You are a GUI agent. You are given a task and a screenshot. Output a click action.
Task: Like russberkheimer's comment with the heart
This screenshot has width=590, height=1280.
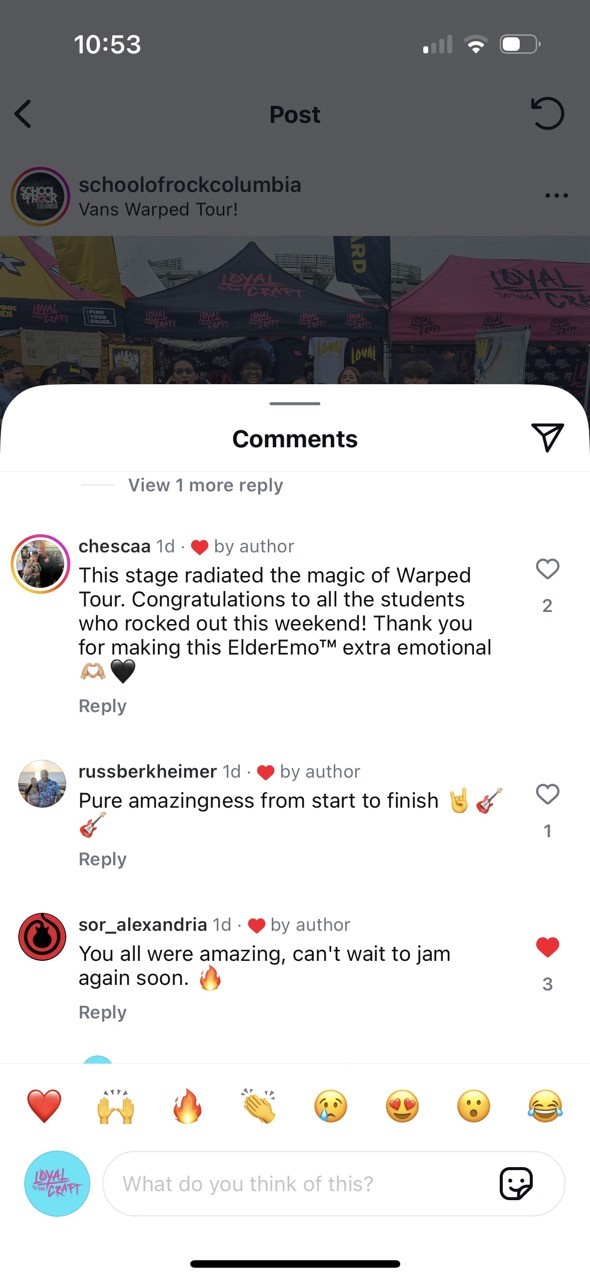(x=547, y=794)
